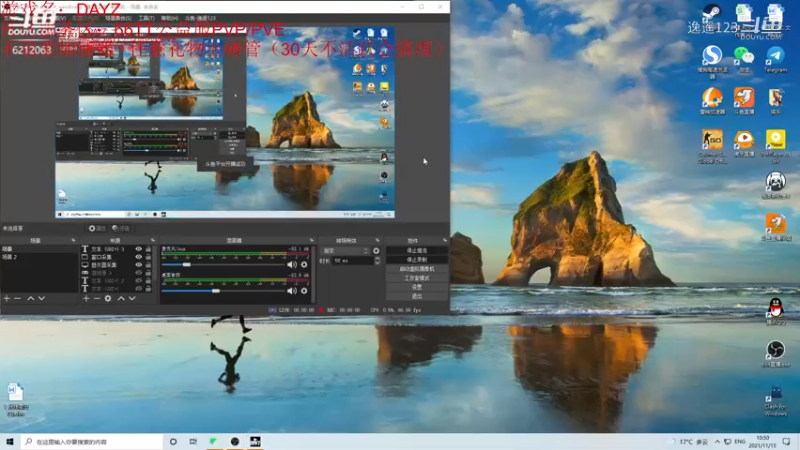
Task: Move scene up with arrow icon
Action: coord(31,298)
